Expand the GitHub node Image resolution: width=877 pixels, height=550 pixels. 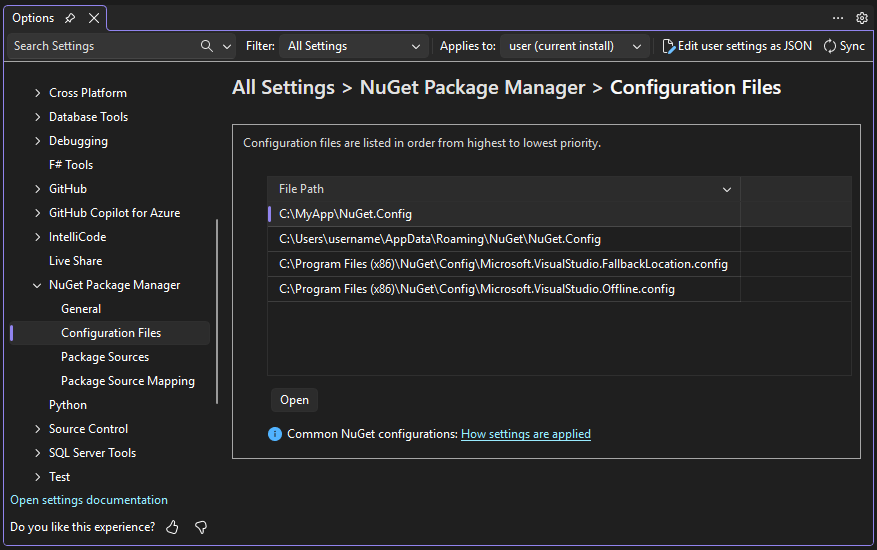pyautogui.click(x=37, y=189)
